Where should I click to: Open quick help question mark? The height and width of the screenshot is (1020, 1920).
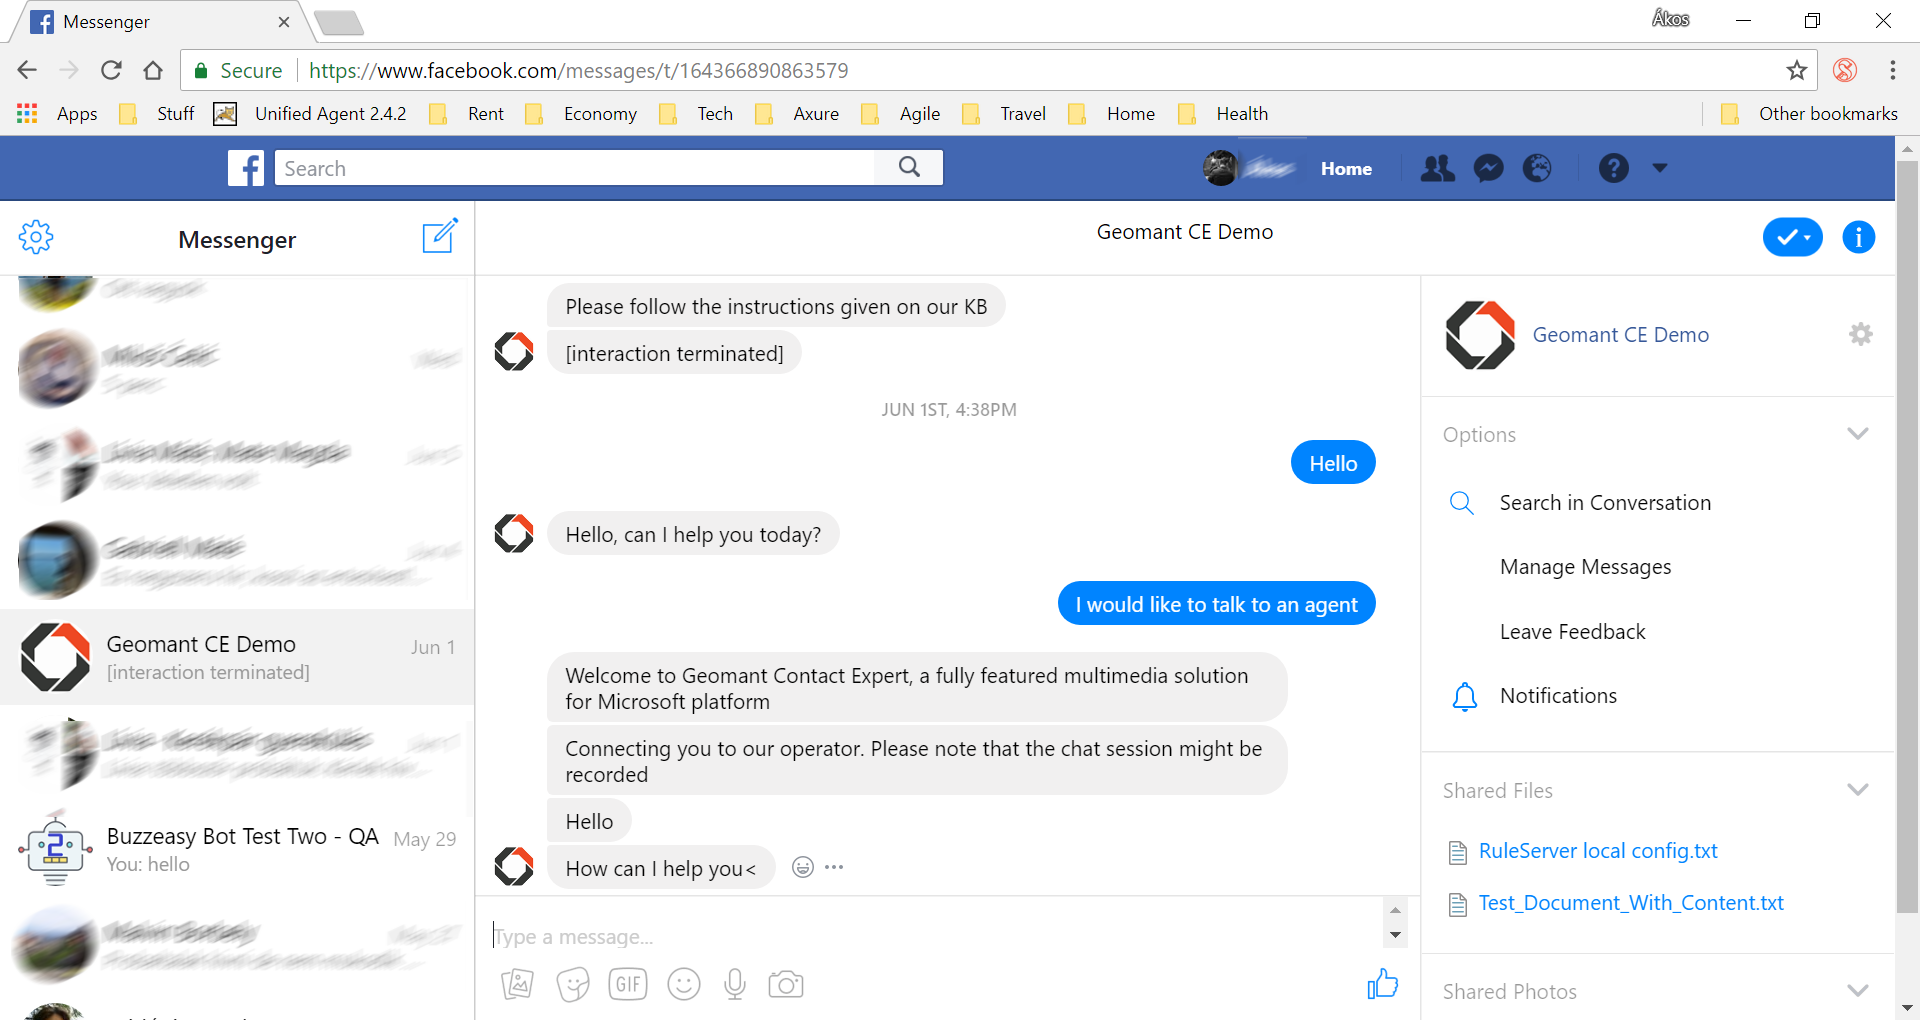(x=1613, y=168)
